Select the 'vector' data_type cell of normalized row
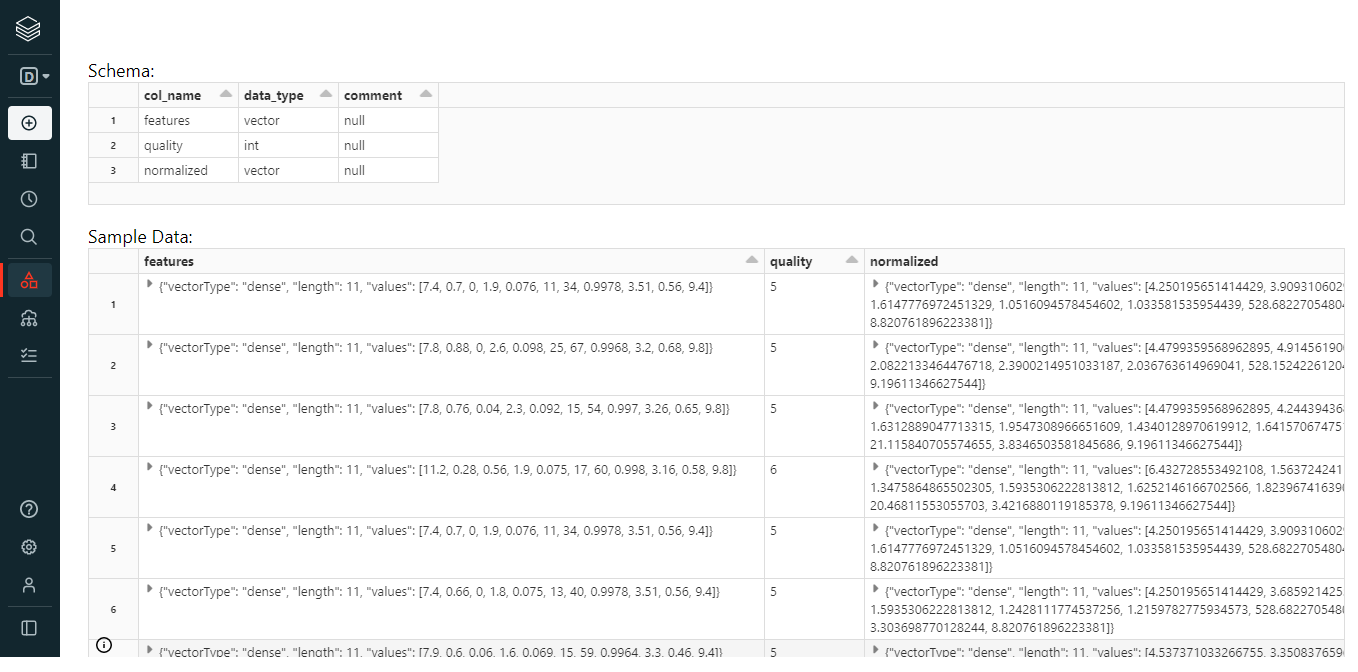This screenshot has height=672, width=1358. pos(288,170)
